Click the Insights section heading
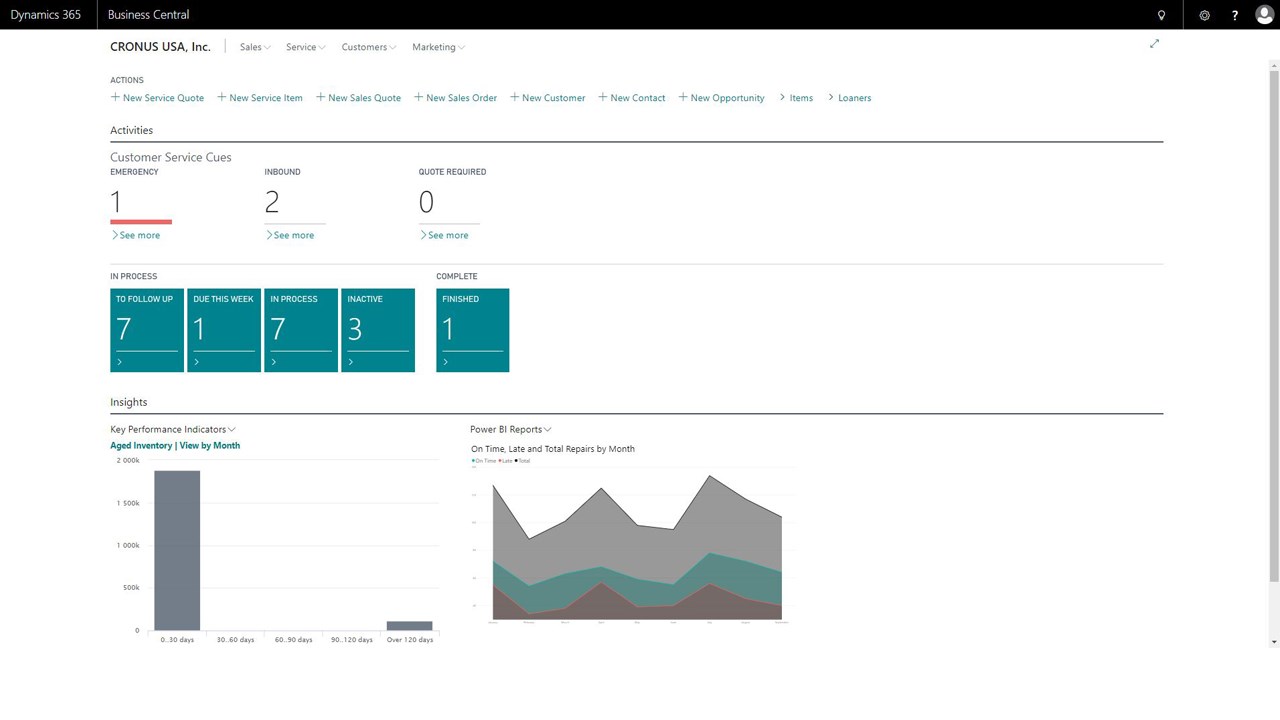 pos(129,402)
